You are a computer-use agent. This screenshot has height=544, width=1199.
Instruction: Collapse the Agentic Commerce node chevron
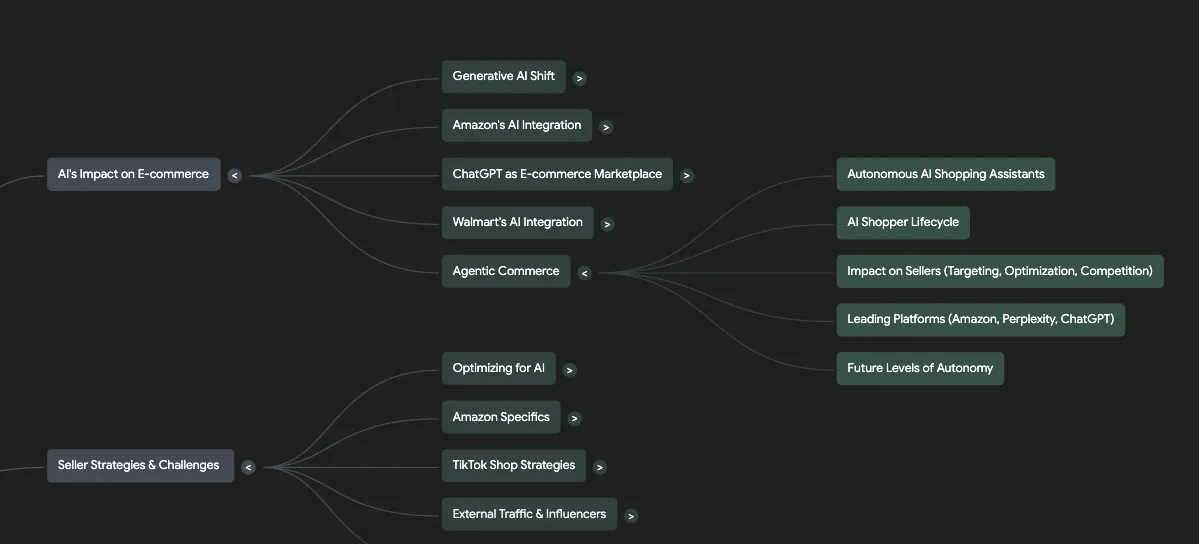click(584, 273)
